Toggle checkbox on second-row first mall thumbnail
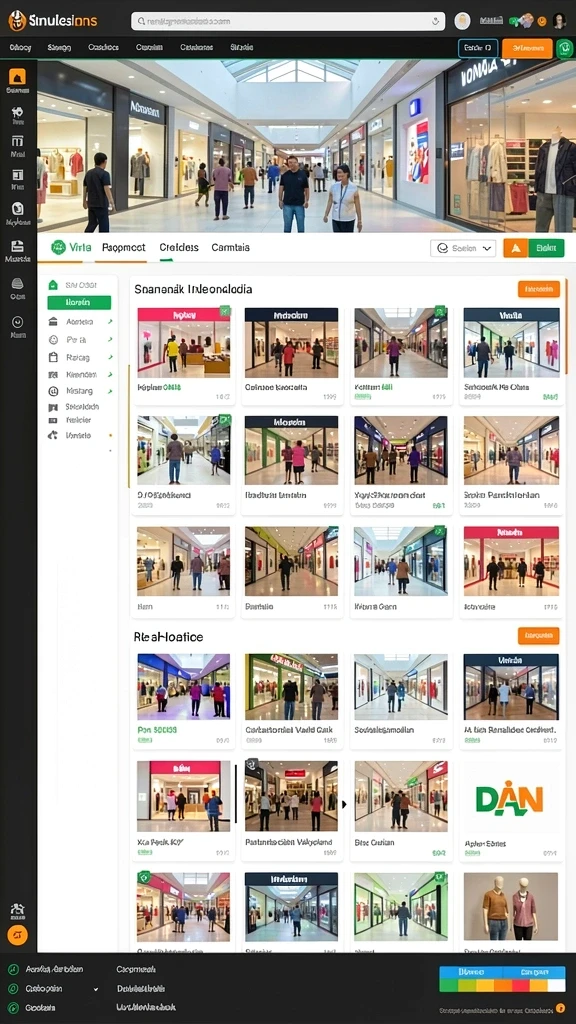 pyautogui.click(x=225, y=419)
